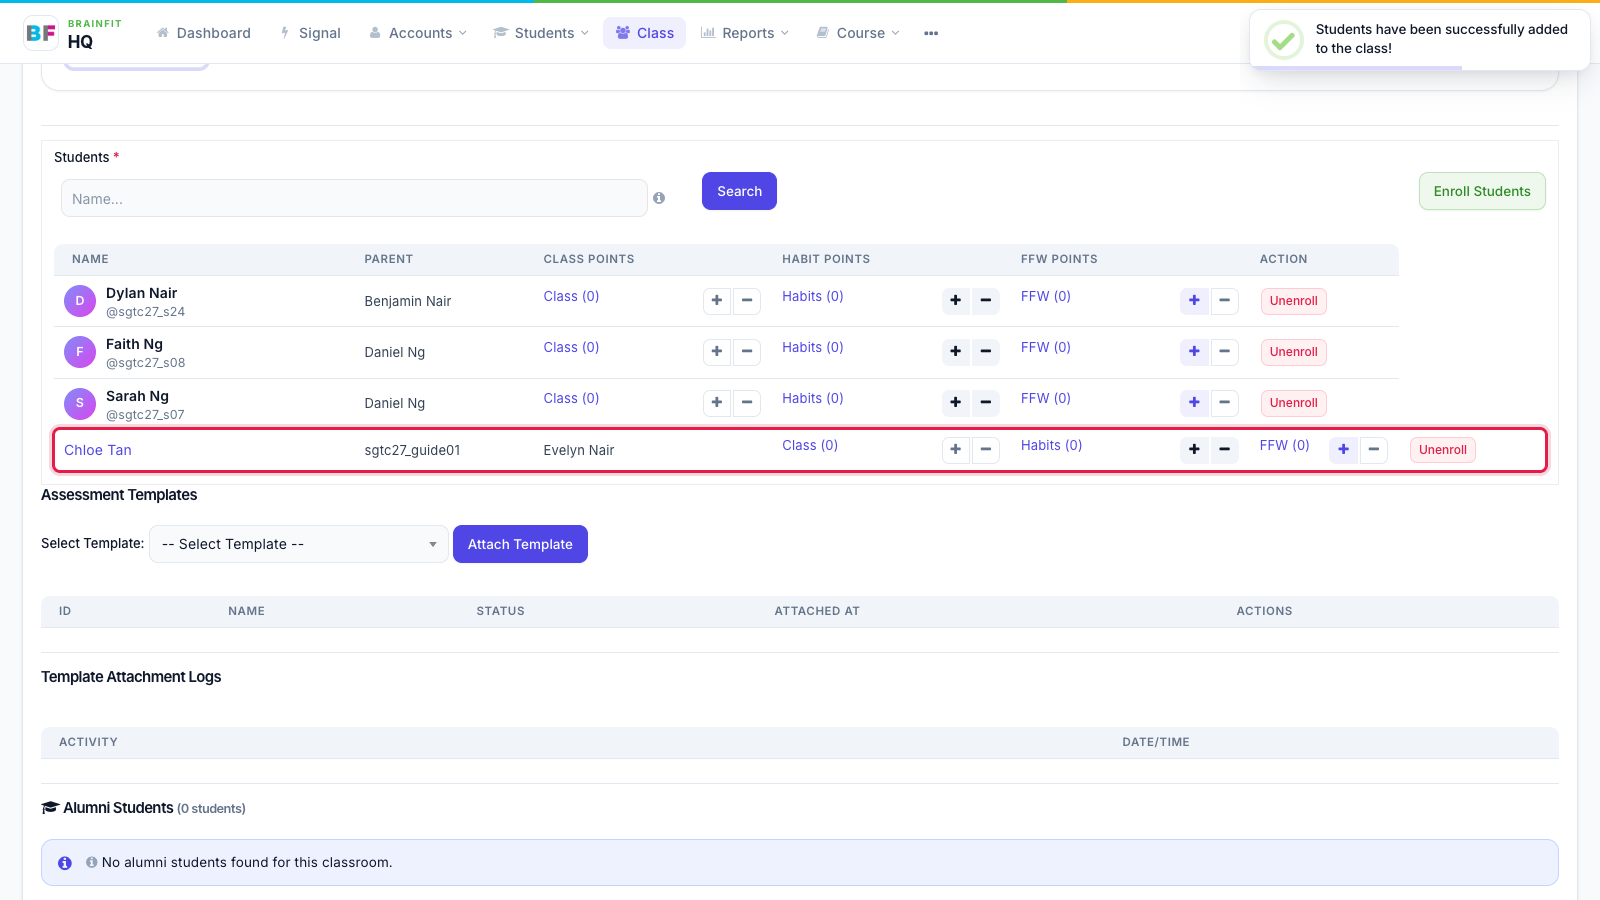Screen dimensions: 1600x900
Task: Subtract an FFW point from Sarah Ng
Action: [1225, 403]
